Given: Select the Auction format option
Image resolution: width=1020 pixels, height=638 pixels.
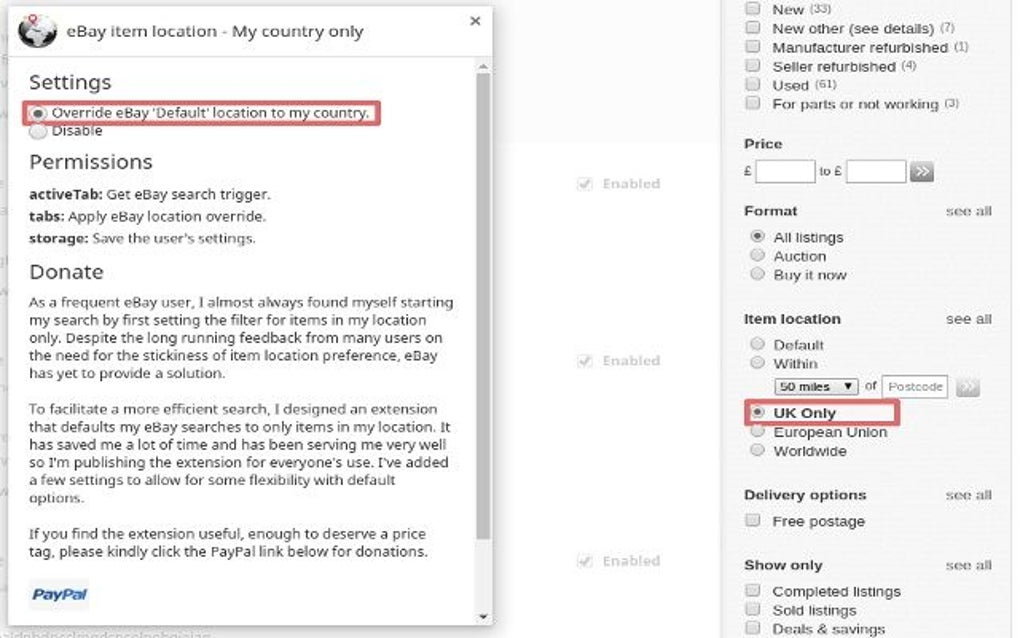Looking at the screenshot, I should (758, 256).
